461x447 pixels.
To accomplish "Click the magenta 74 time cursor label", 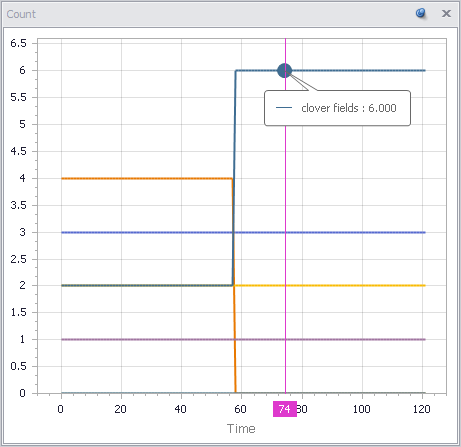I will click(285, 409).
